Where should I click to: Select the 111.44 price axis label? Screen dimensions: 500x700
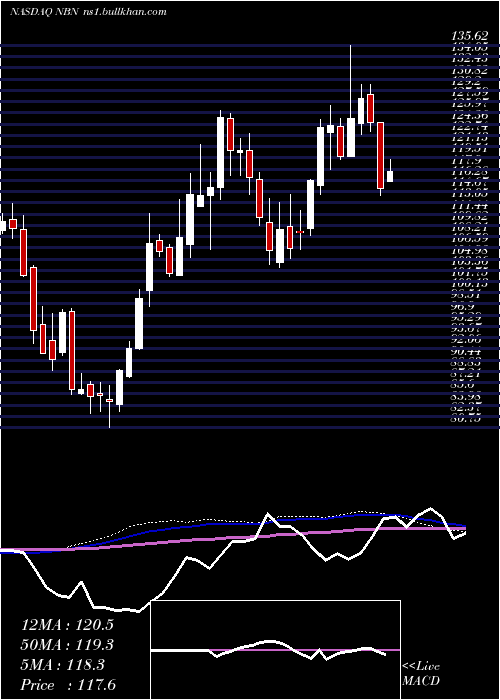(x=468, y=206)
